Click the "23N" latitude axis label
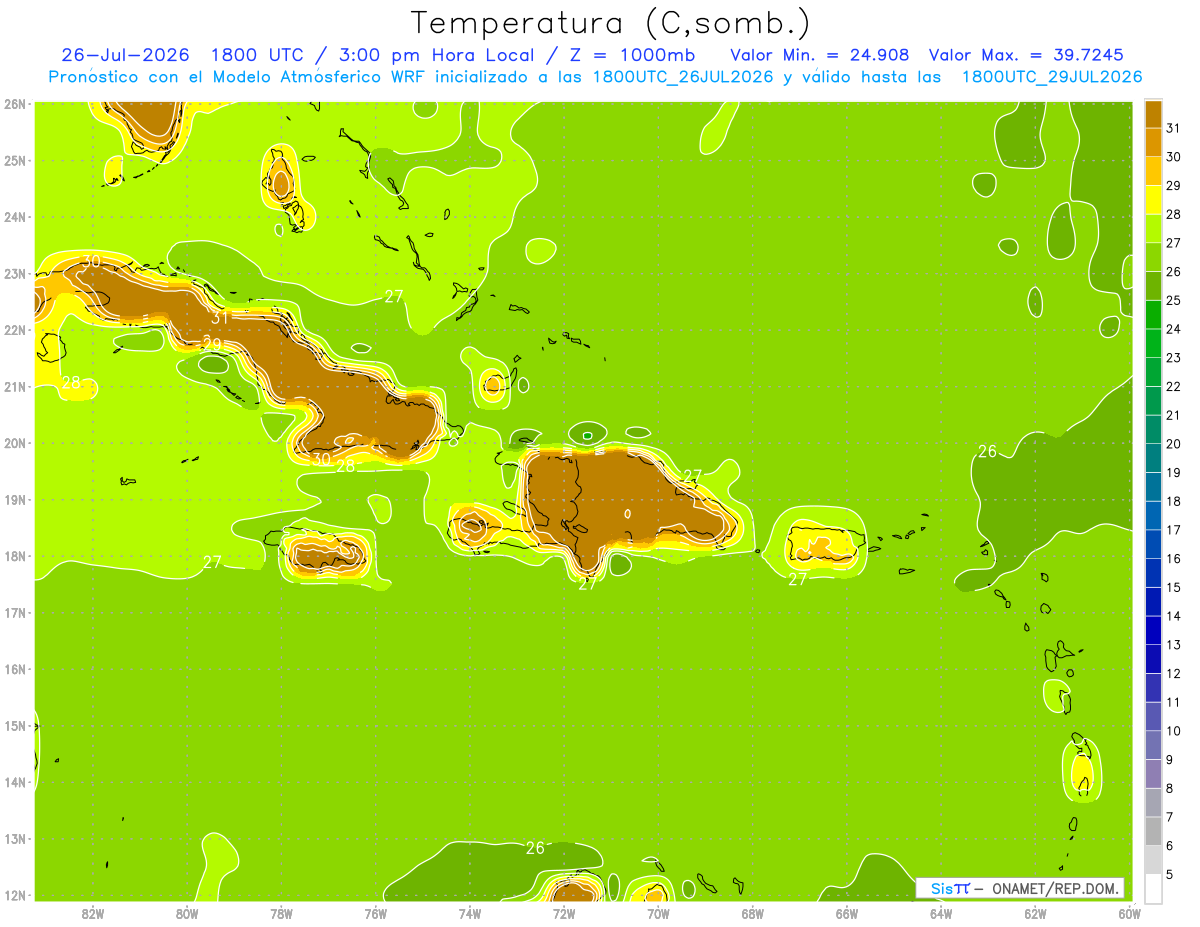This screenshot has width=1200, height=927. coord(14,273)
